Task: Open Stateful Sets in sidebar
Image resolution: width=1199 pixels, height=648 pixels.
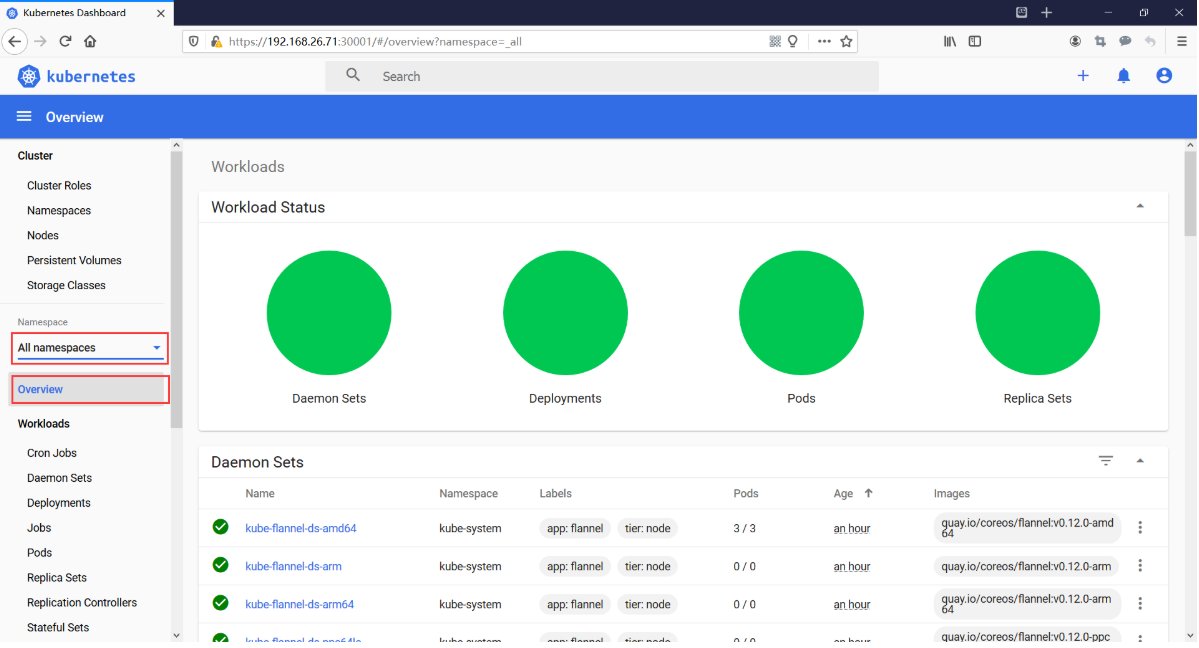Action: [58, 627]
